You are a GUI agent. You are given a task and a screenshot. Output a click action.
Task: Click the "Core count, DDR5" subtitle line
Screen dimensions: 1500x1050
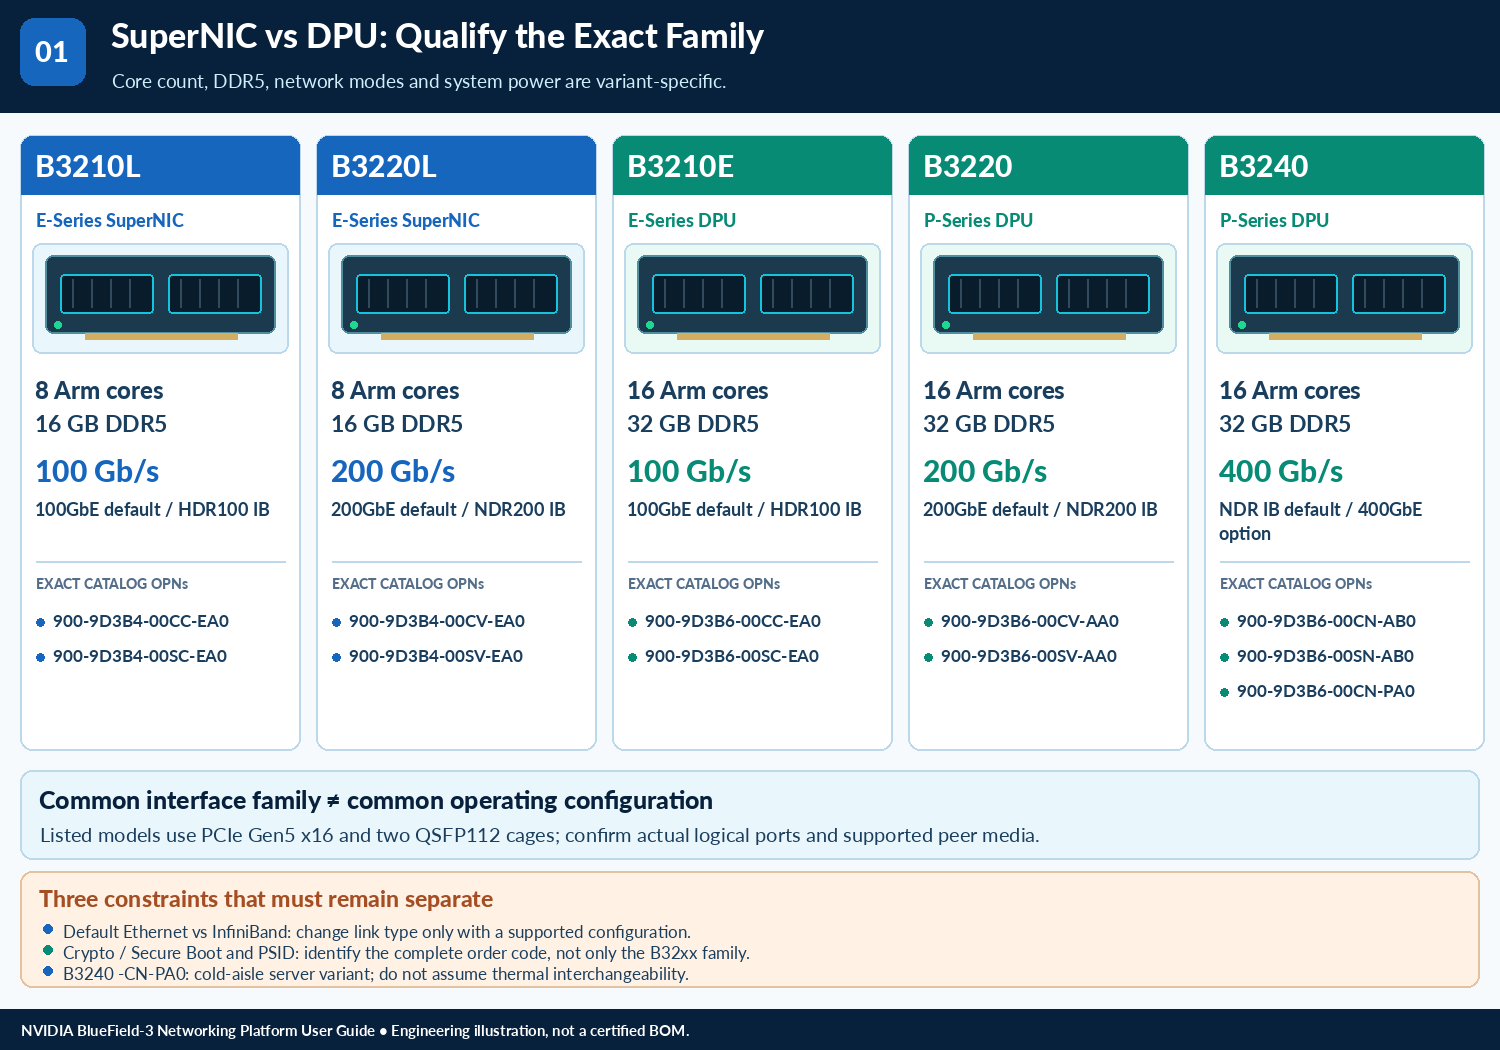click(419, 81)
